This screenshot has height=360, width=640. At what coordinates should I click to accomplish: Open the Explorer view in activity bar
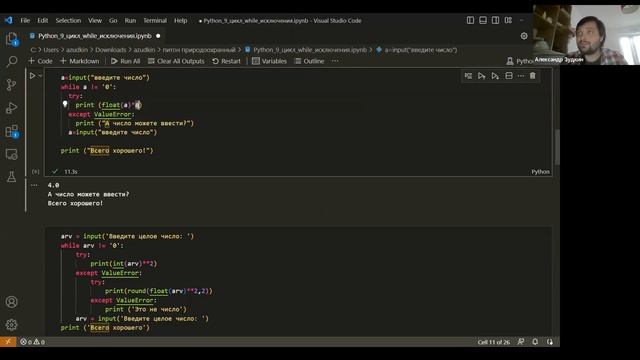(11, 39)
